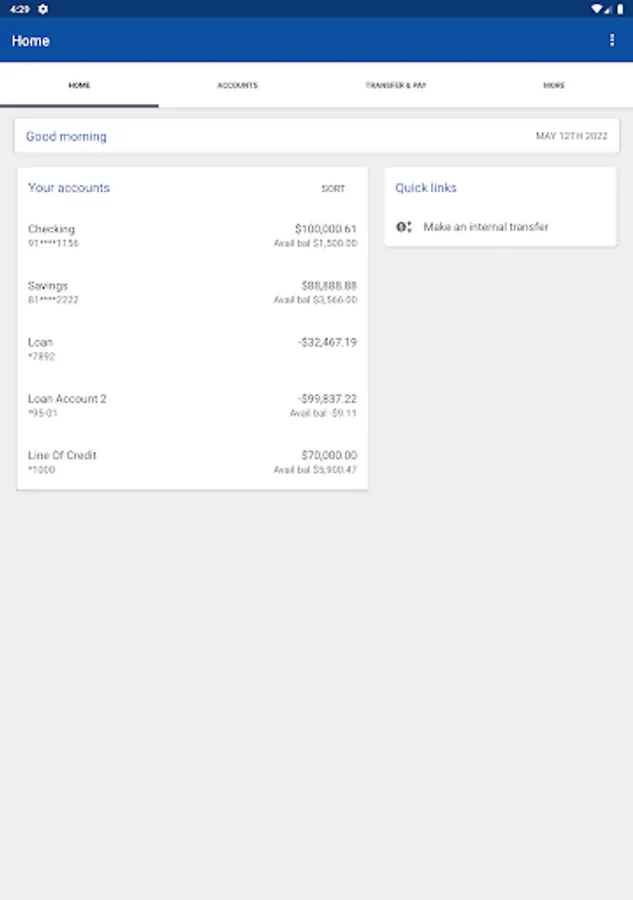Click the May 12th 2022 date label
This screenshot has width=633, height=900.
pos(572,136)
